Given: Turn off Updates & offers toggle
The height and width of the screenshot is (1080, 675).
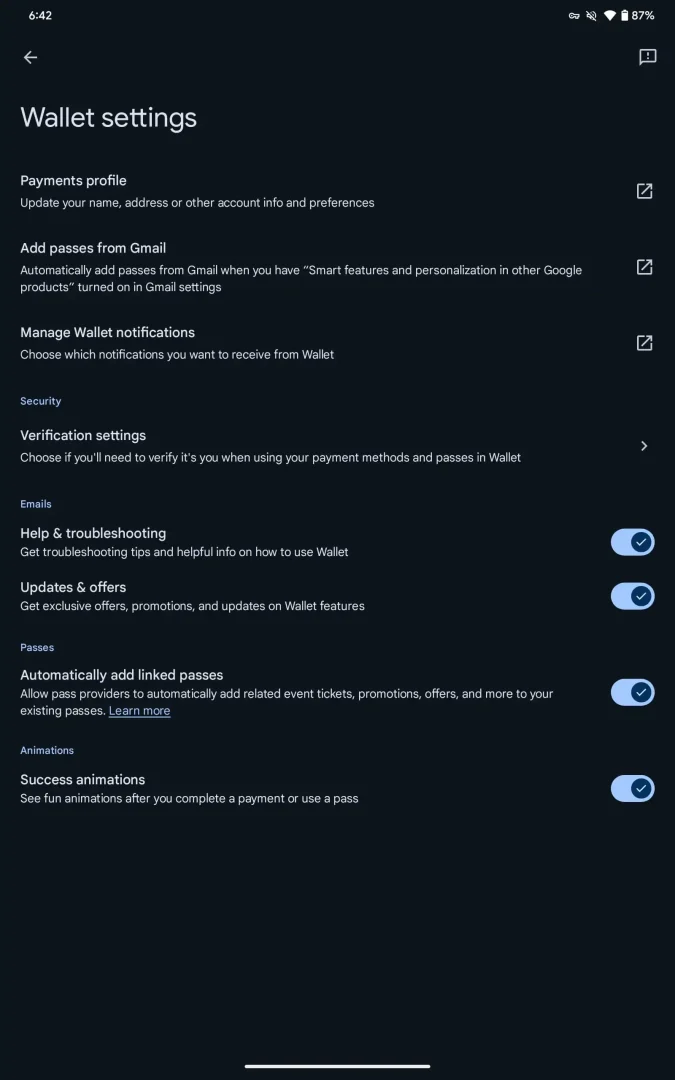Looking at the screenshot, I should (632, 596).
